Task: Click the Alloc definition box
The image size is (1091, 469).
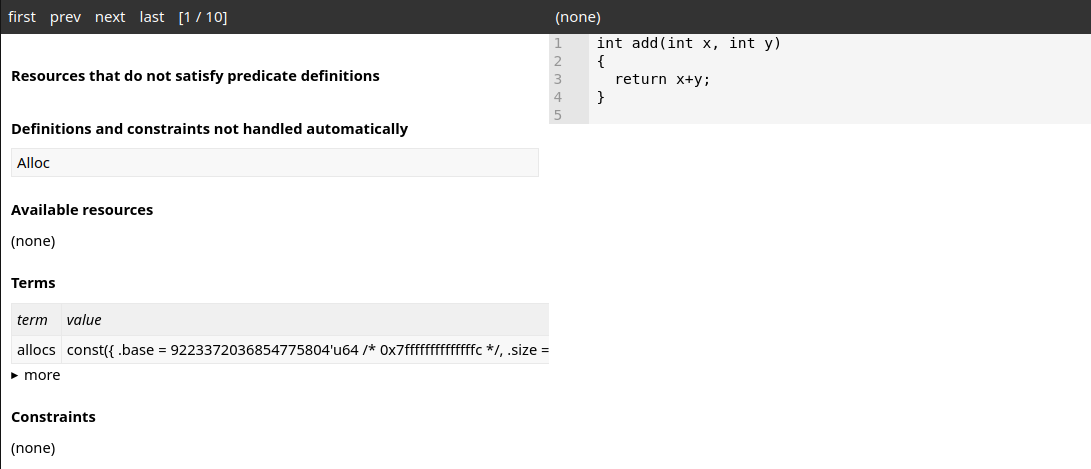Action: (x=275, y=163)
